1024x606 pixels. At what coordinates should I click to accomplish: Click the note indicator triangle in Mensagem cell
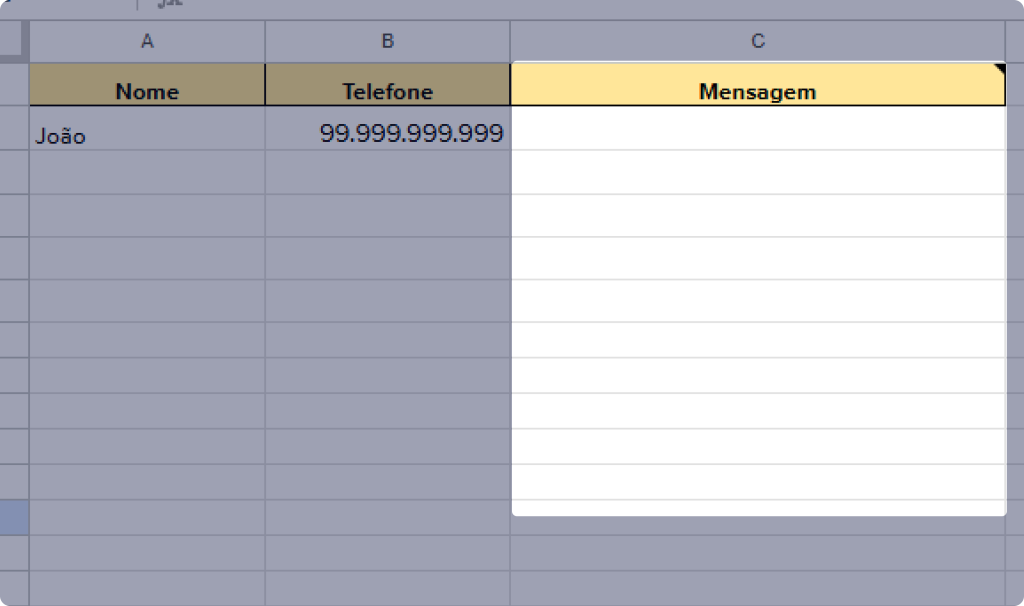999,68
